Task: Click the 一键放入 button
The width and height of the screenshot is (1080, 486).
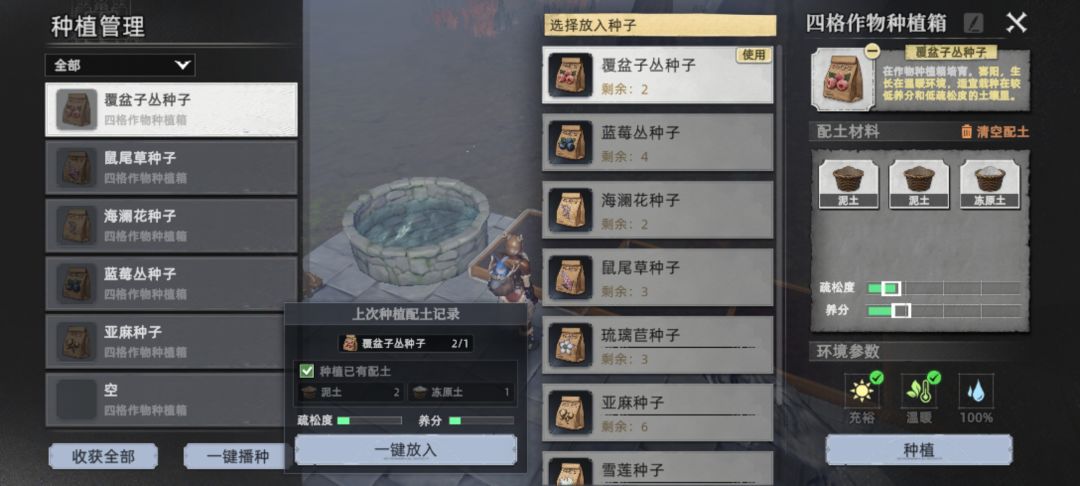Action: 406,450
